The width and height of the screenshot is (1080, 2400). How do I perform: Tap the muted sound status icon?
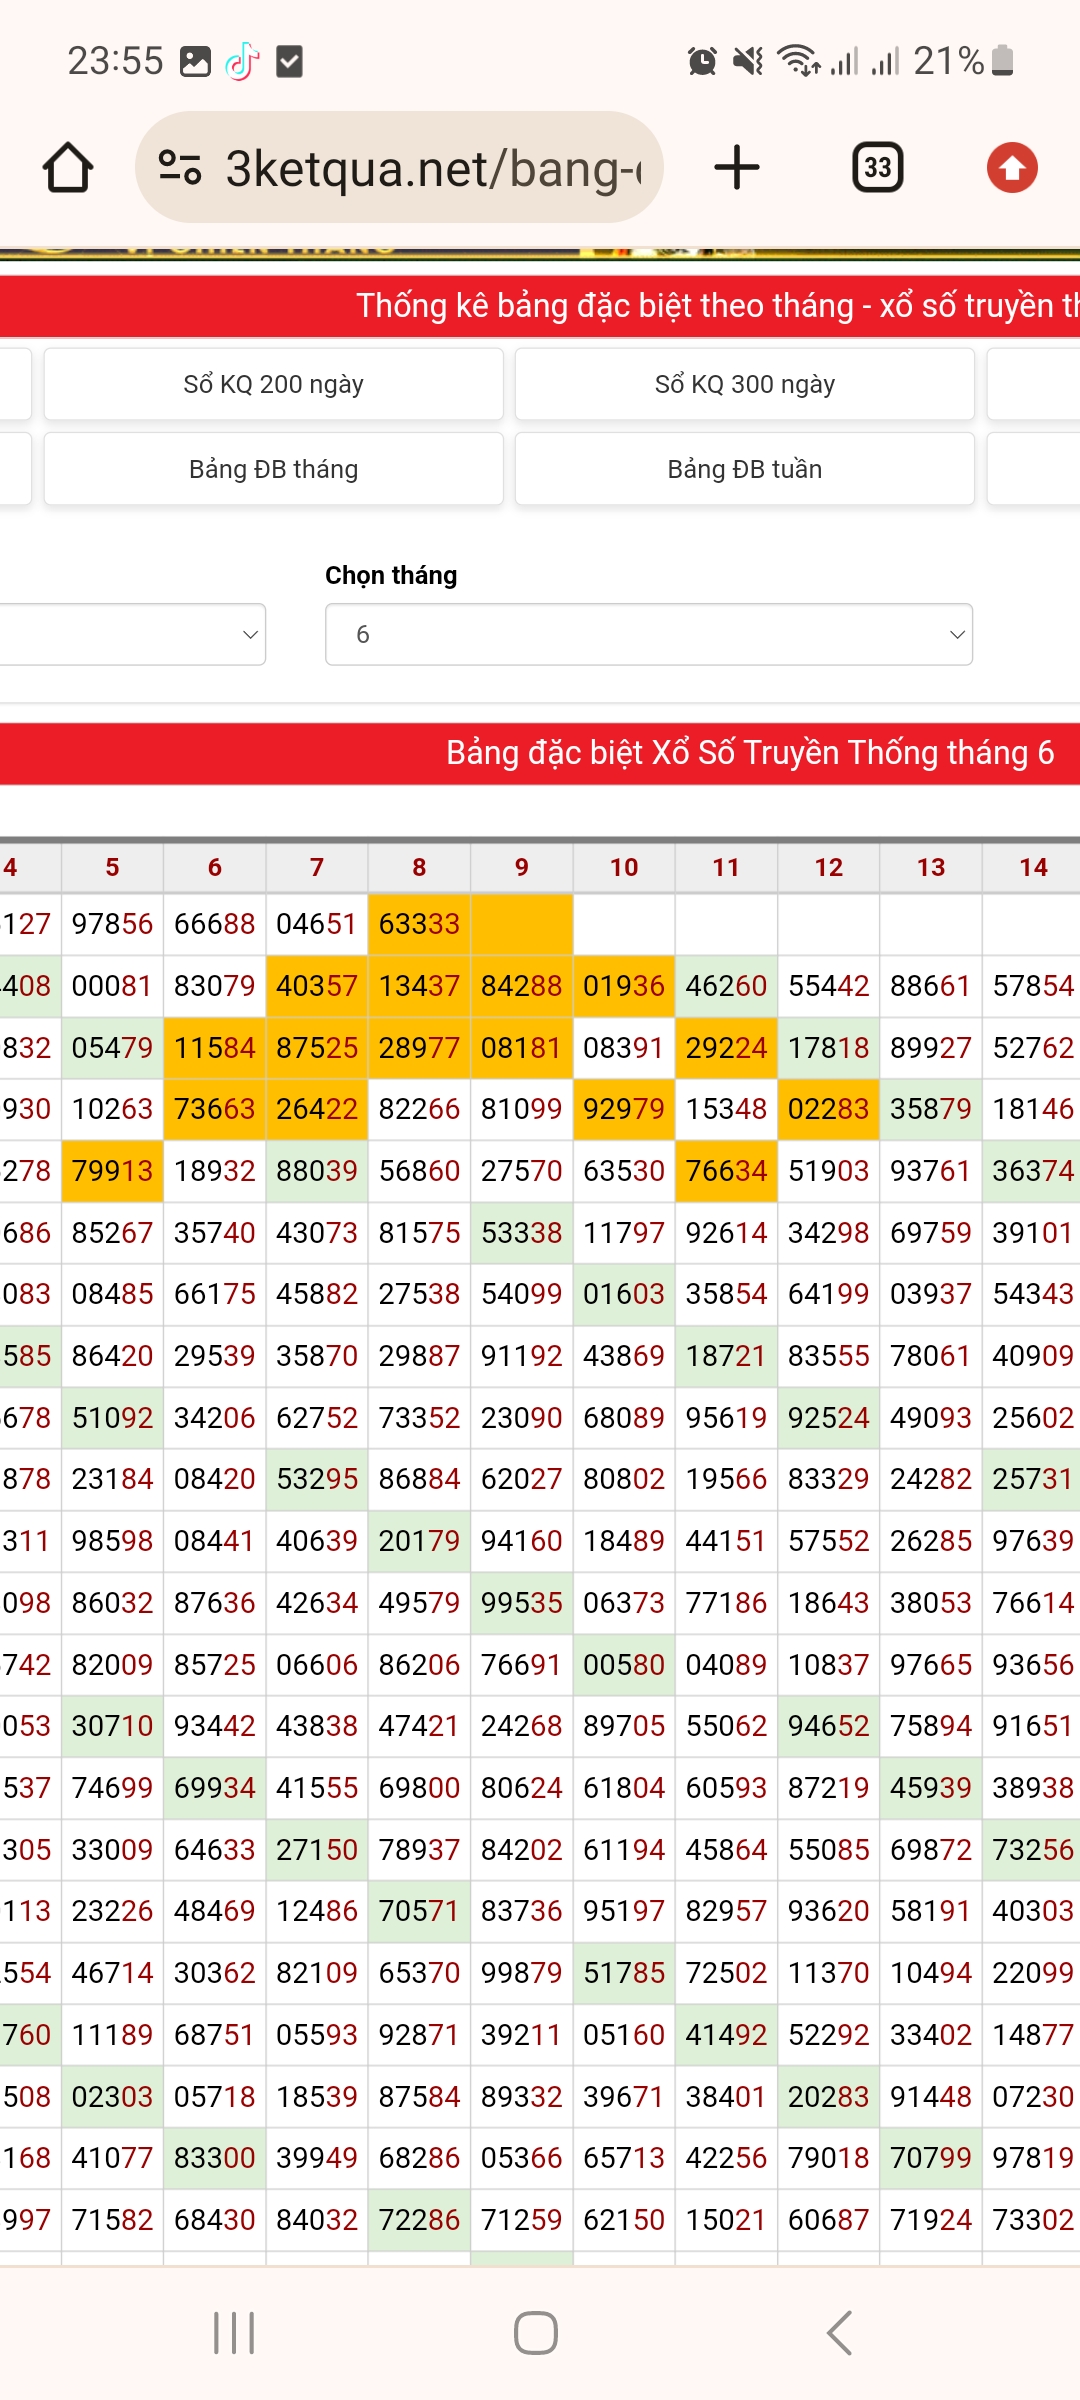748,62
